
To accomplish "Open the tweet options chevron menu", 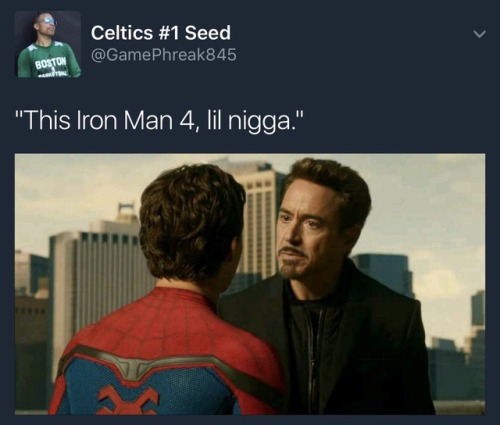I will (479, 34).
